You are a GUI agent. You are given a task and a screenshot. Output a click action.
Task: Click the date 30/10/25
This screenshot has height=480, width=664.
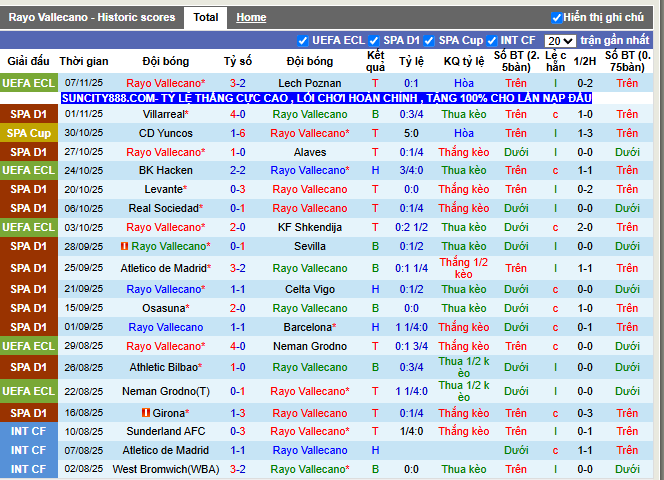(x=84, y=133)
